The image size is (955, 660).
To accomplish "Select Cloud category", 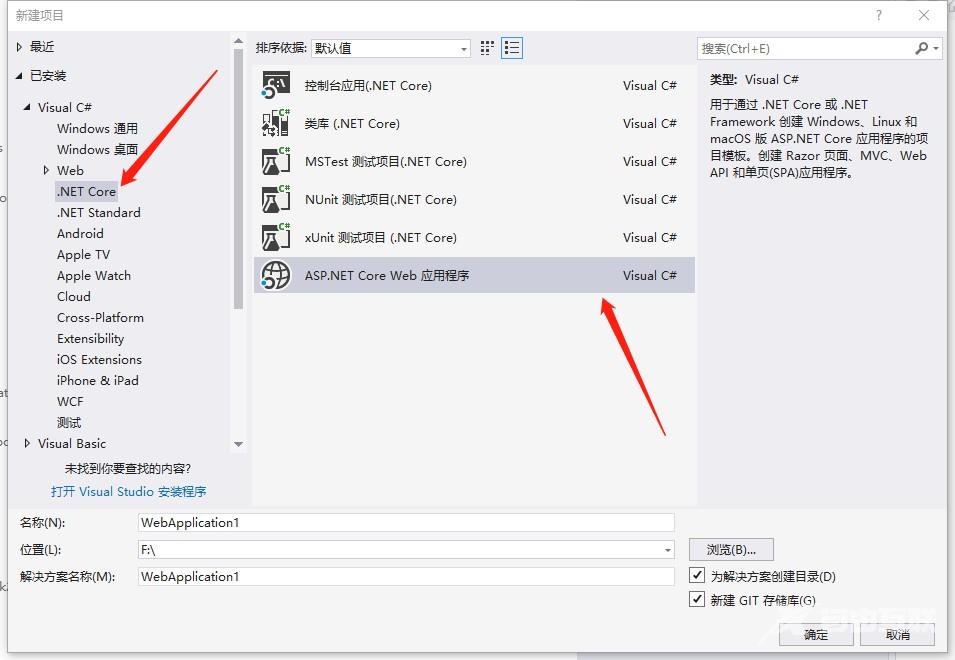I will pos(74,297).
